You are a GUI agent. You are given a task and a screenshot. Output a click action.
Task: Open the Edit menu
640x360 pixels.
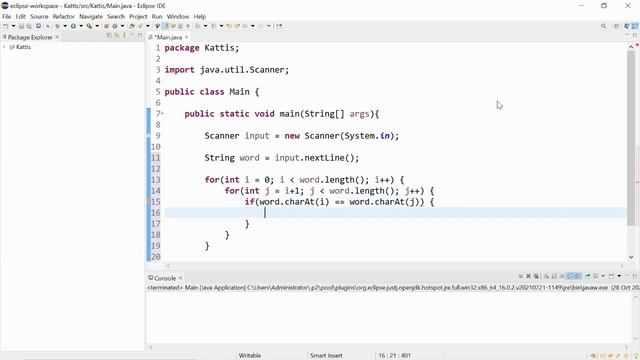(20, 17)
